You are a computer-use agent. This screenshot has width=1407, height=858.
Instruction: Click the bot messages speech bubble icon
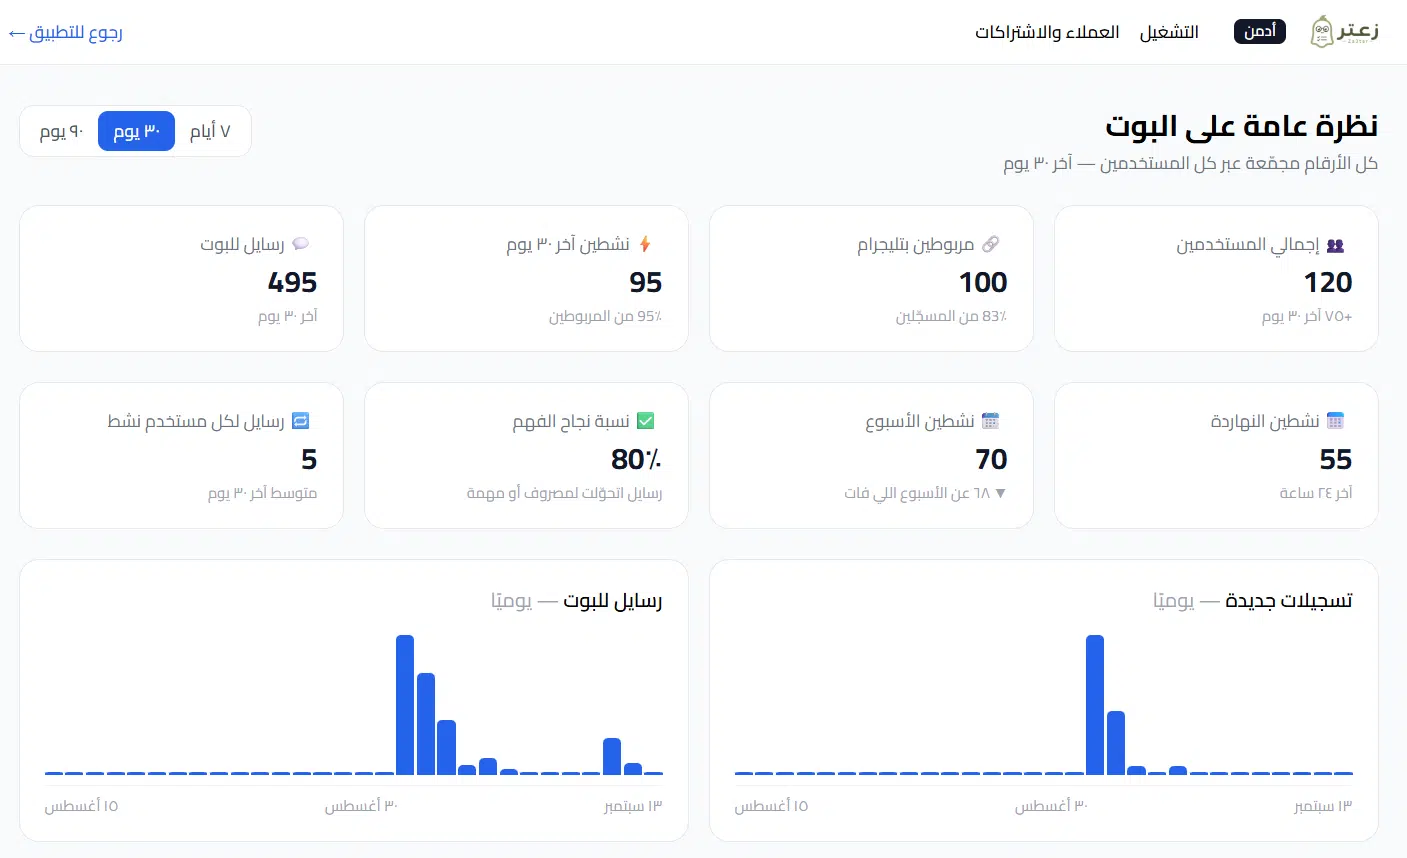click(x=300, y=244)
